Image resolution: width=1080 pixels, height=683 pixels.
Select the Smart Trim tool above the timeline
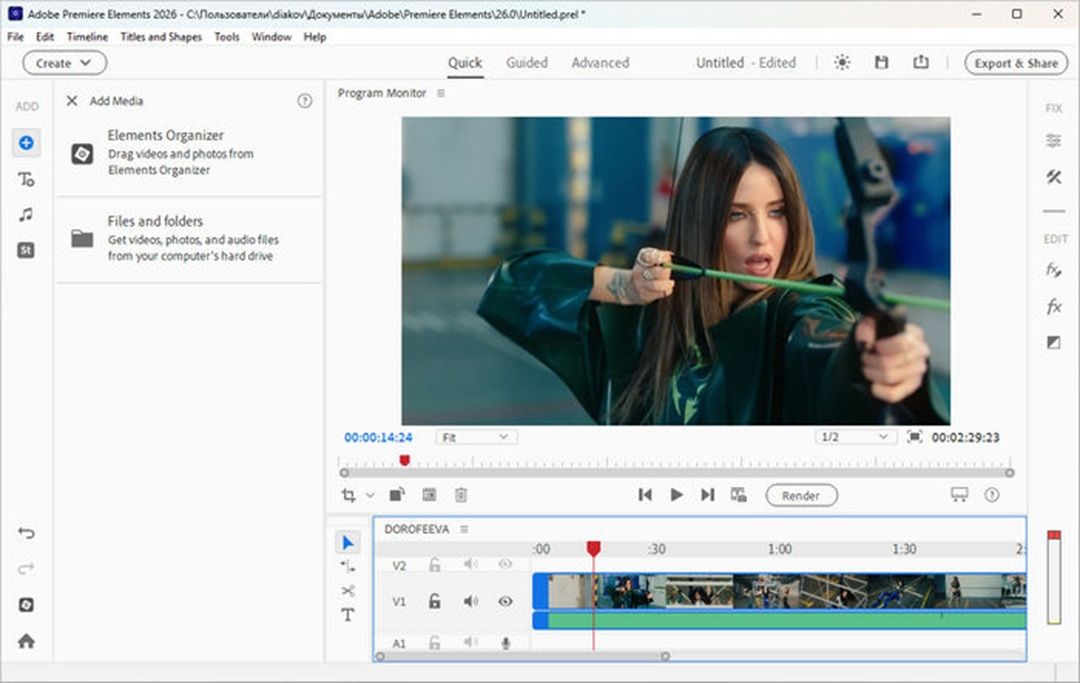pyautogui.click(x=429, y=494)
